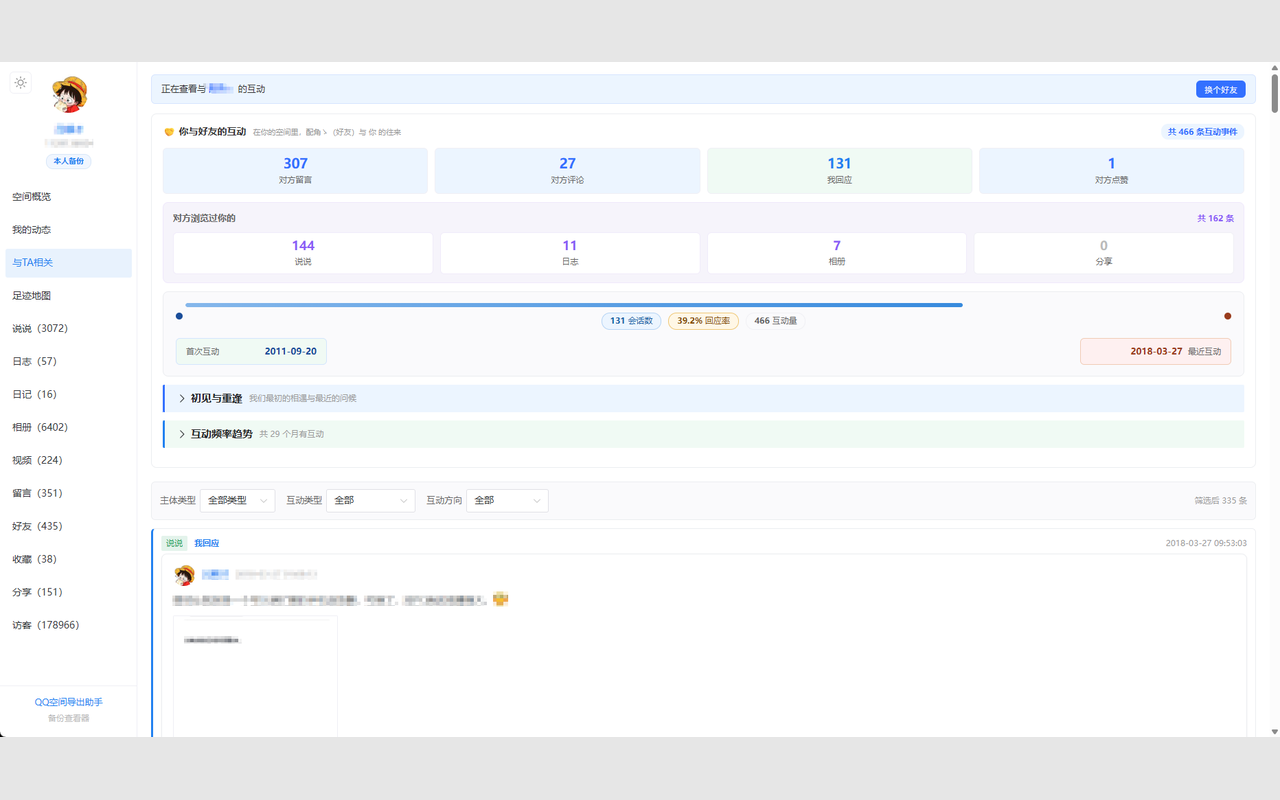Open 日志 (57) in the sidebar

(x=68, y=361)
